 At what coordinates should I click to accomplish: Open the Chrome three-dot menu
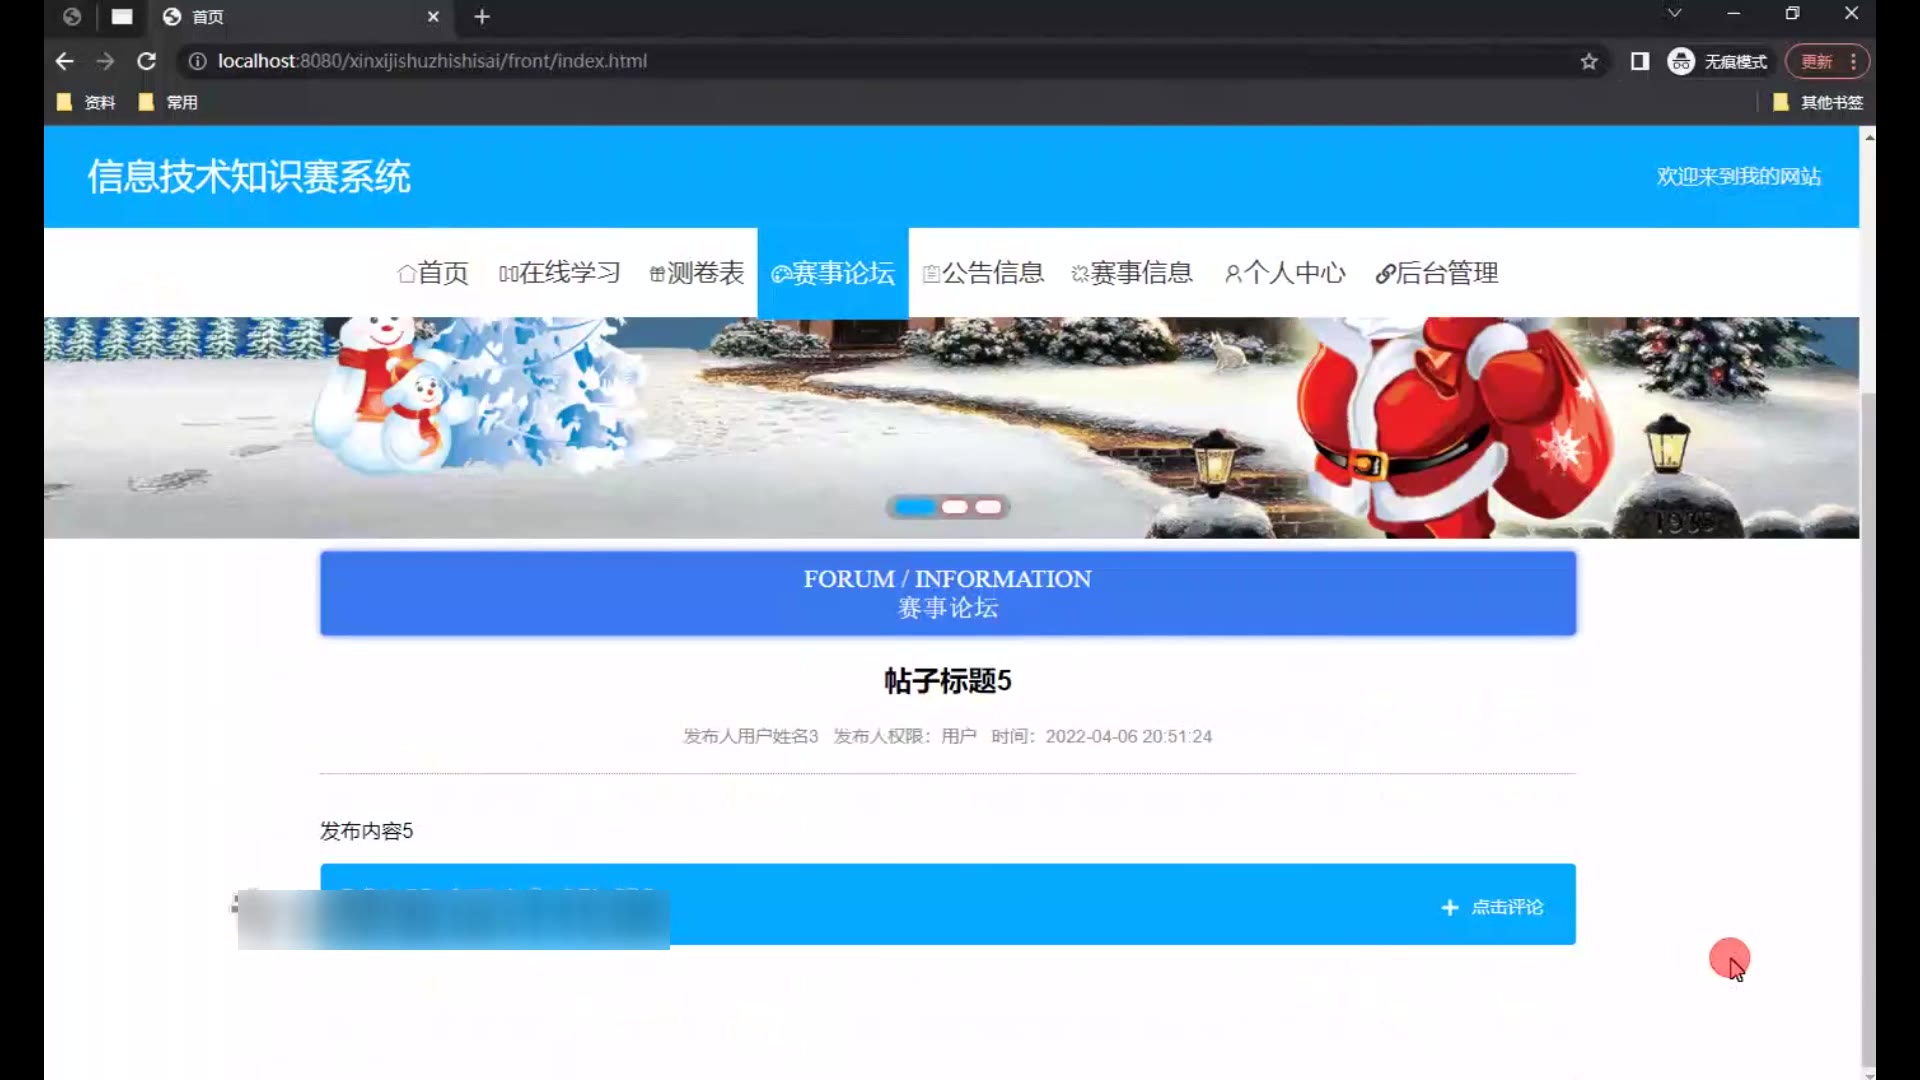1853,62
